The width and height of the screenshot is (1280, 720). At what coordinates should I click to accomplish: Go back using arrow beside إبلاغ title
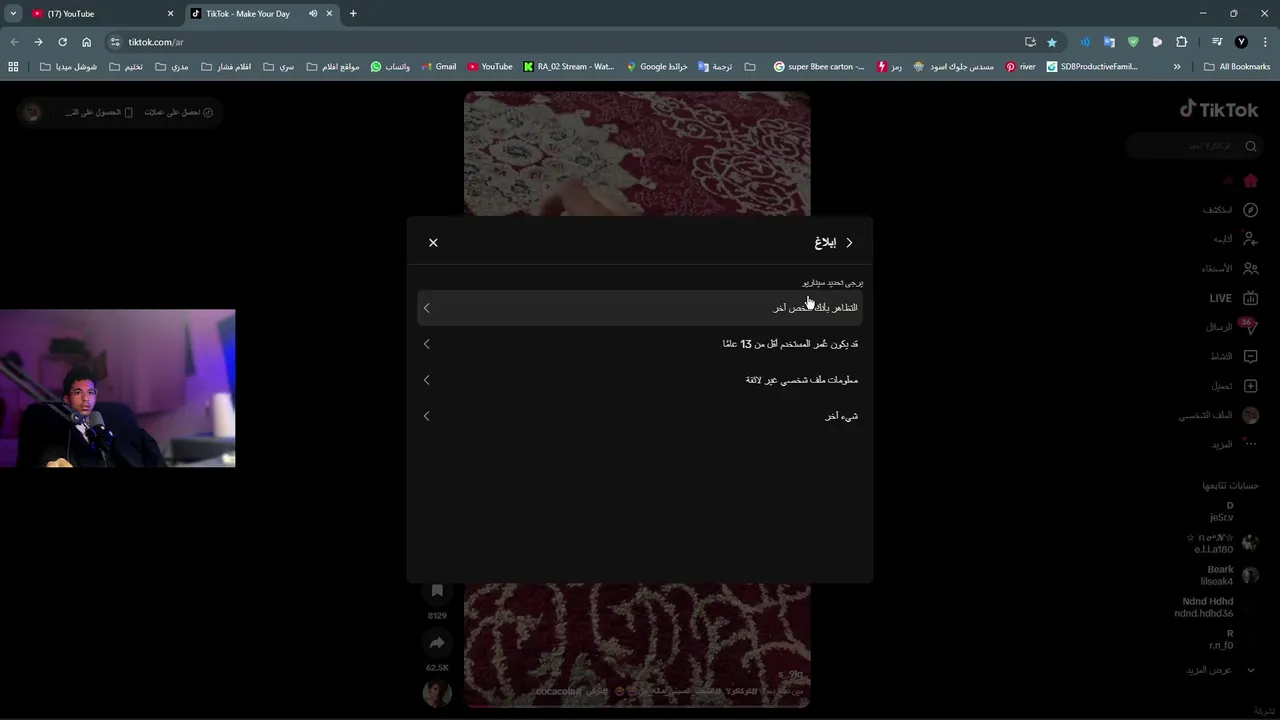click(x=849, y=243)
